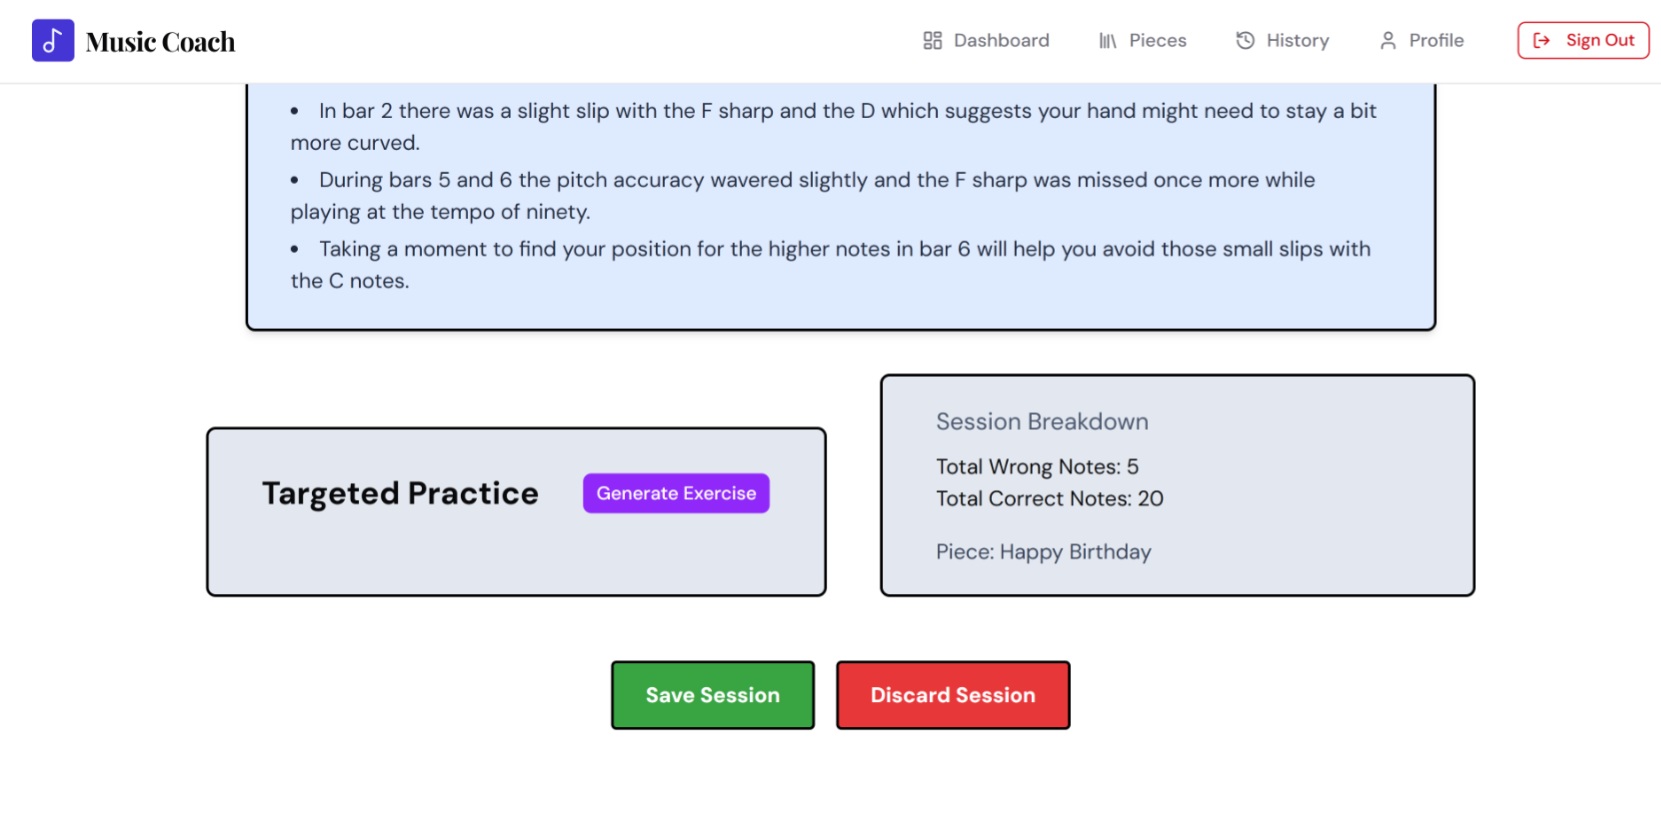Click the Piece: Happy Birthday label
Image resolution: width=1661 pixels, height=835 pixels.
[x=1044, y=552]
